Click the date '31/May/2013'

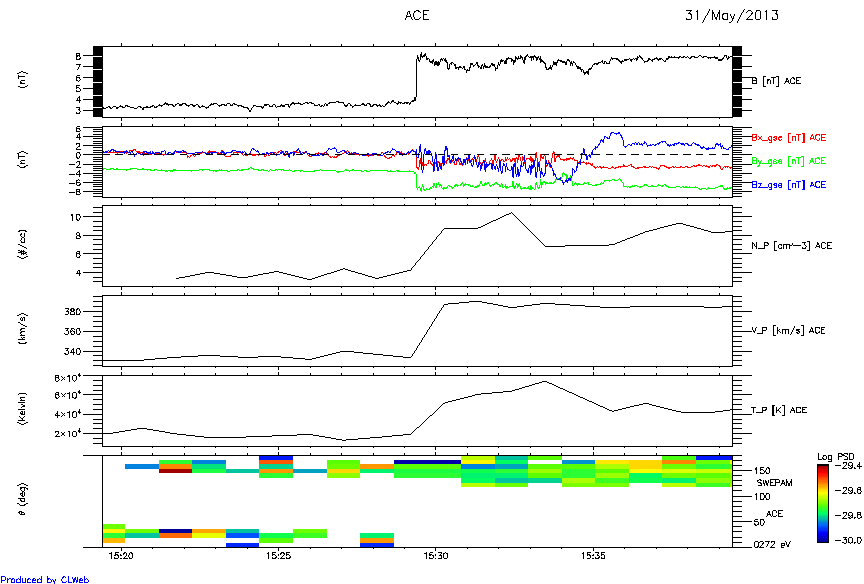732,15
